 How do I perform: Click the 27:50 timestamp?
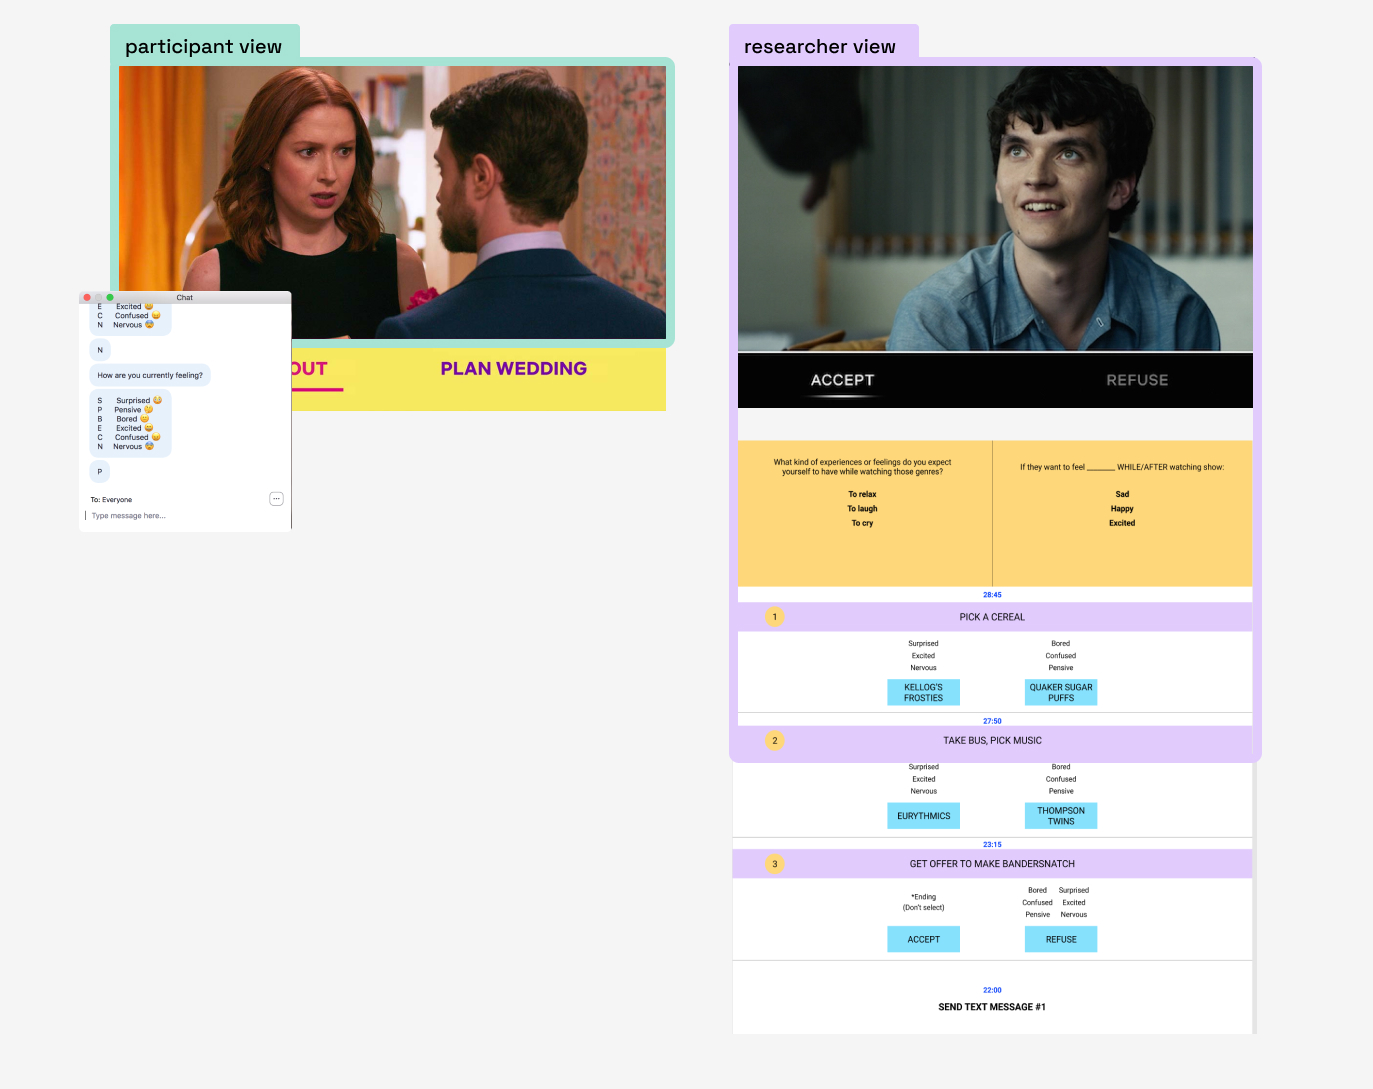click(992, 721)
